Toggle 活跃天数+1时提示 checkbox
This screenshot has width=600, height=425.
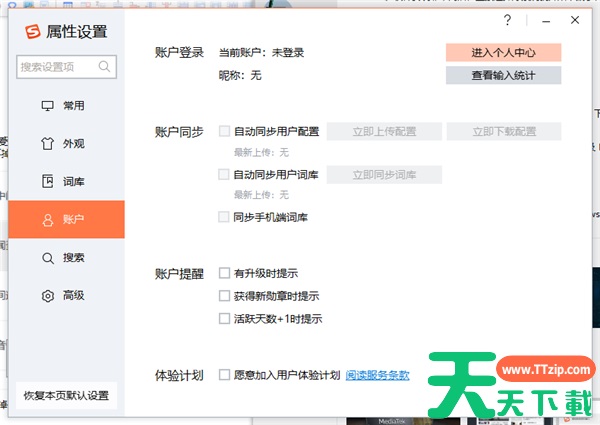pyautogui.click(x=224, y=319)
